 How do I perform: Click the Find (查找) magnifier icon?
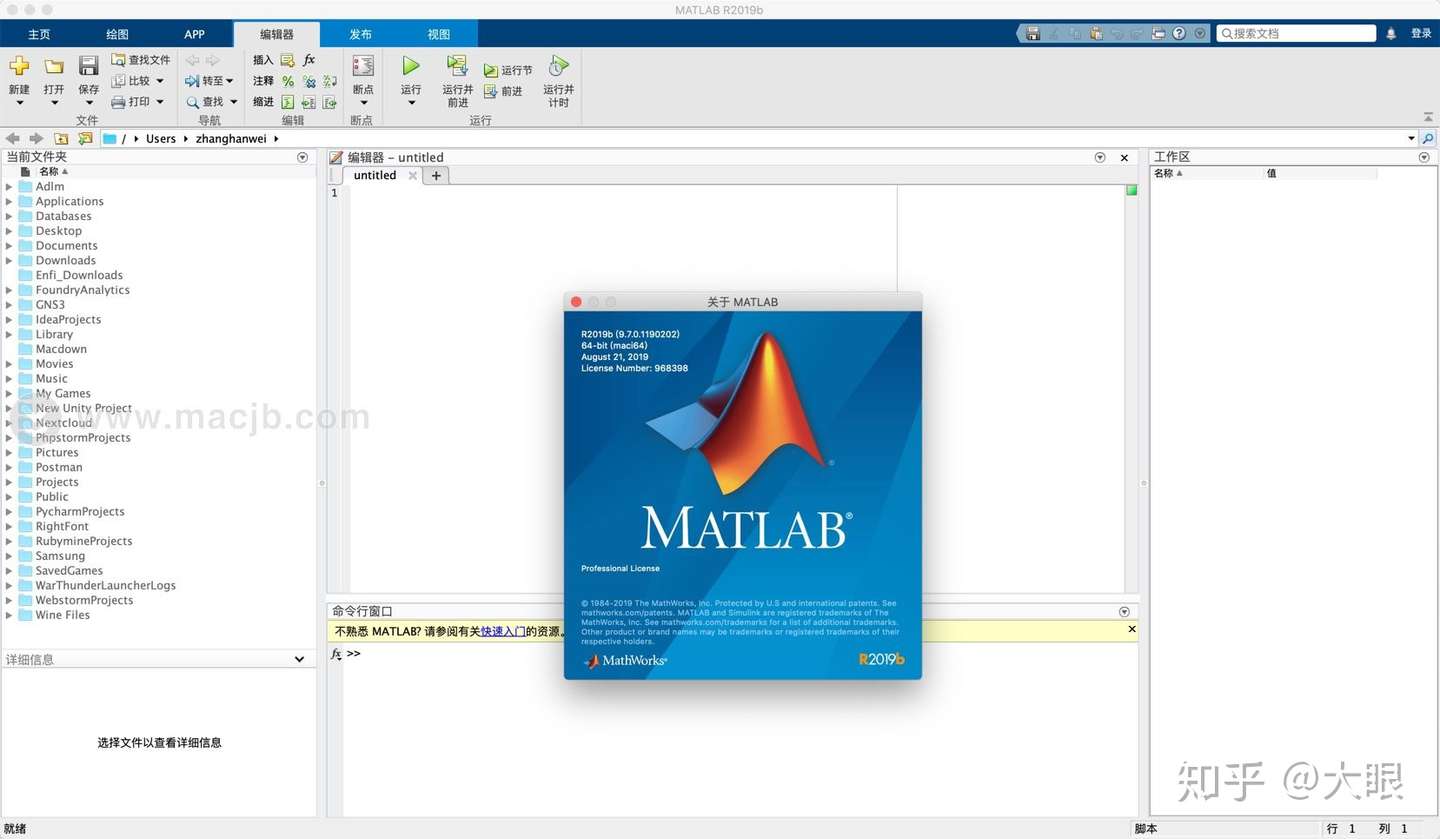pos(192,102)
